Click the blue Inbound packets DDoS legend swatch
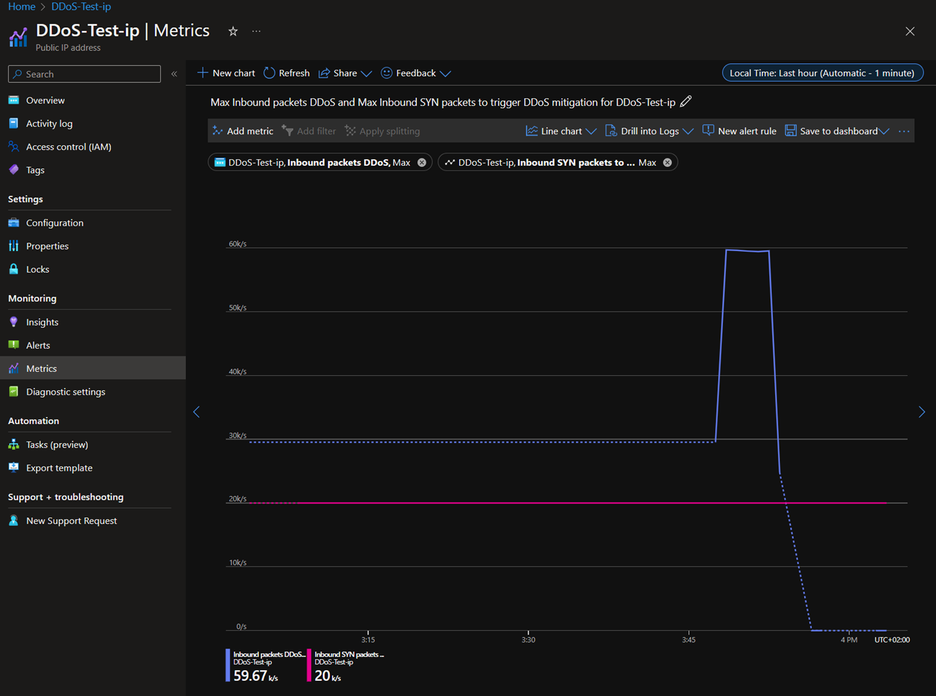The width and height of the screenshot is (936, 696). point(229,665)
